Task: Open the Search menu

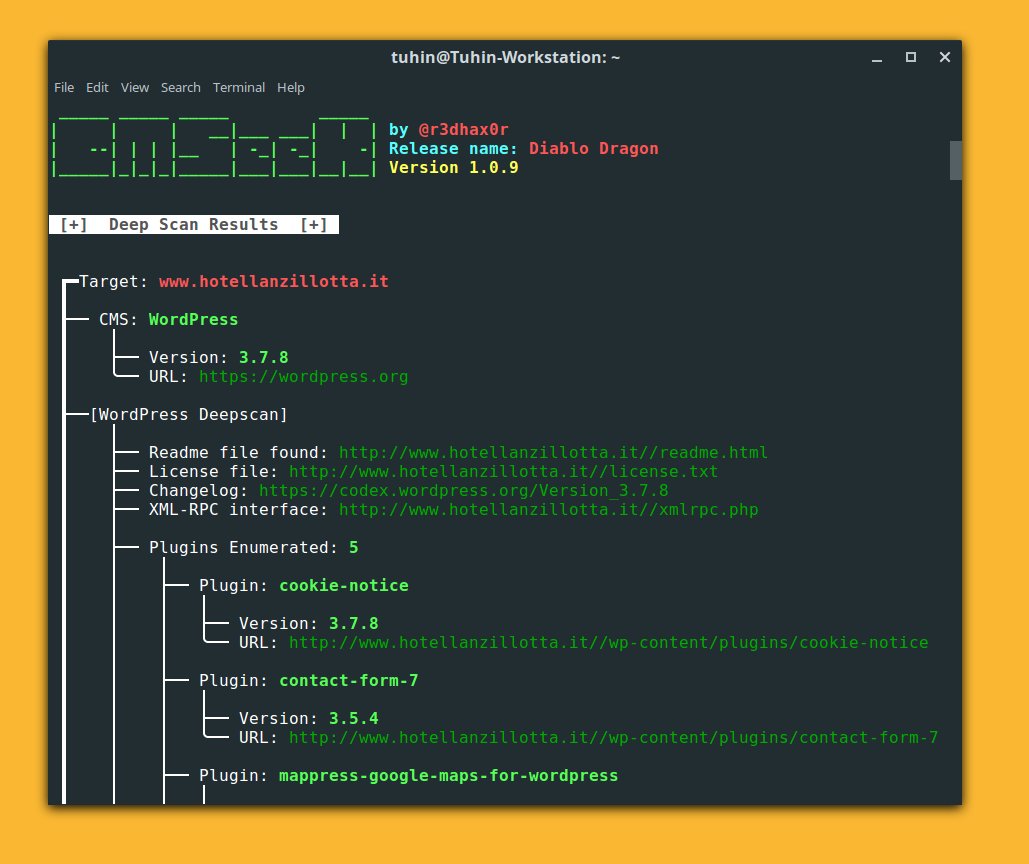Action: point(180,87)
